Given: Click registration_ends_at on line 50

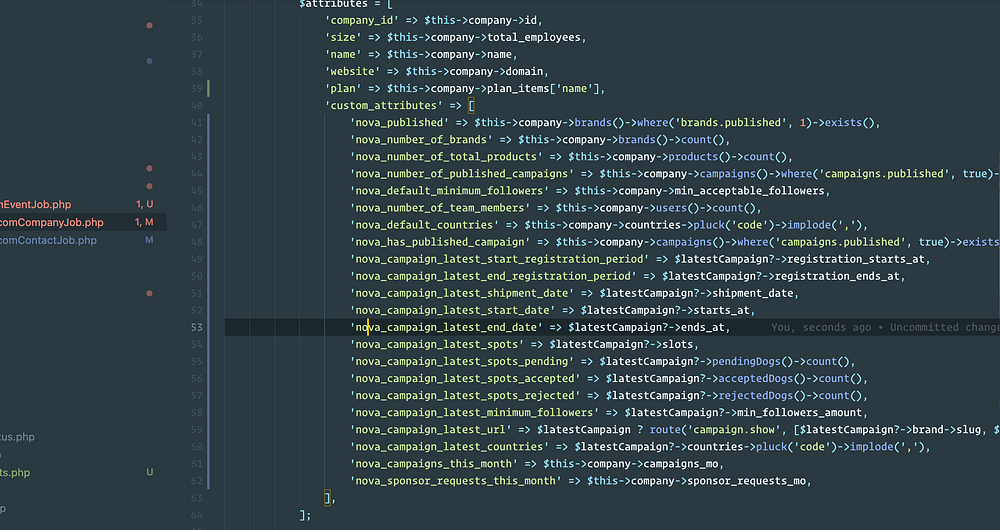Looking at the screenshot, I should point(837,276).
